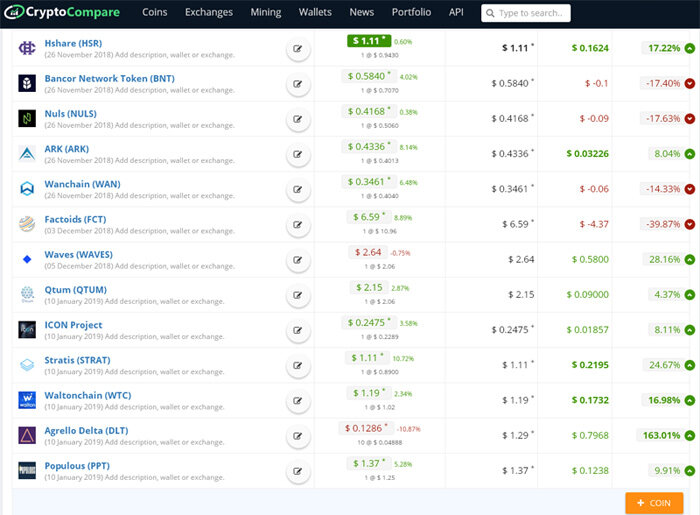Click the Populous coin logo icon
This screenshot has width=700, height=515.
pyautogui.click(x=27, y=470)
